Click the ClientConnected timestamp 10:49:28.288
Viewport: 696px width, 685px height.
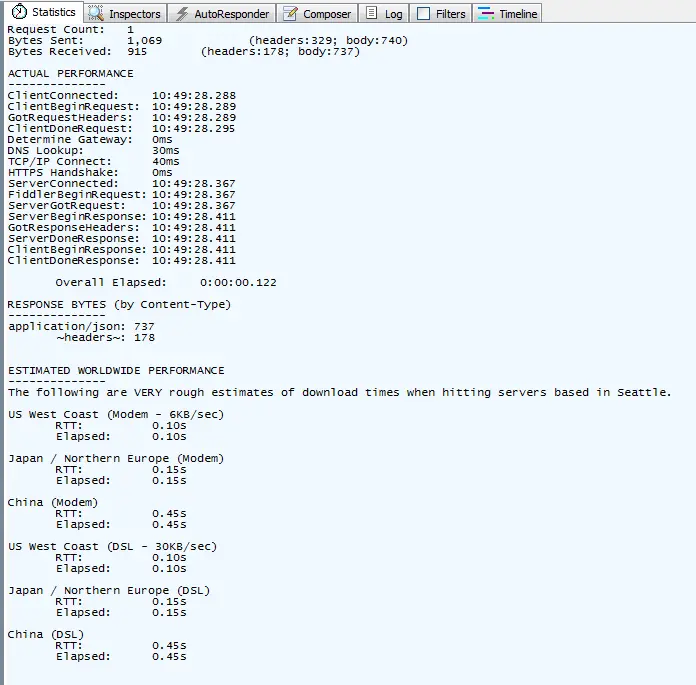coord(194,95)
